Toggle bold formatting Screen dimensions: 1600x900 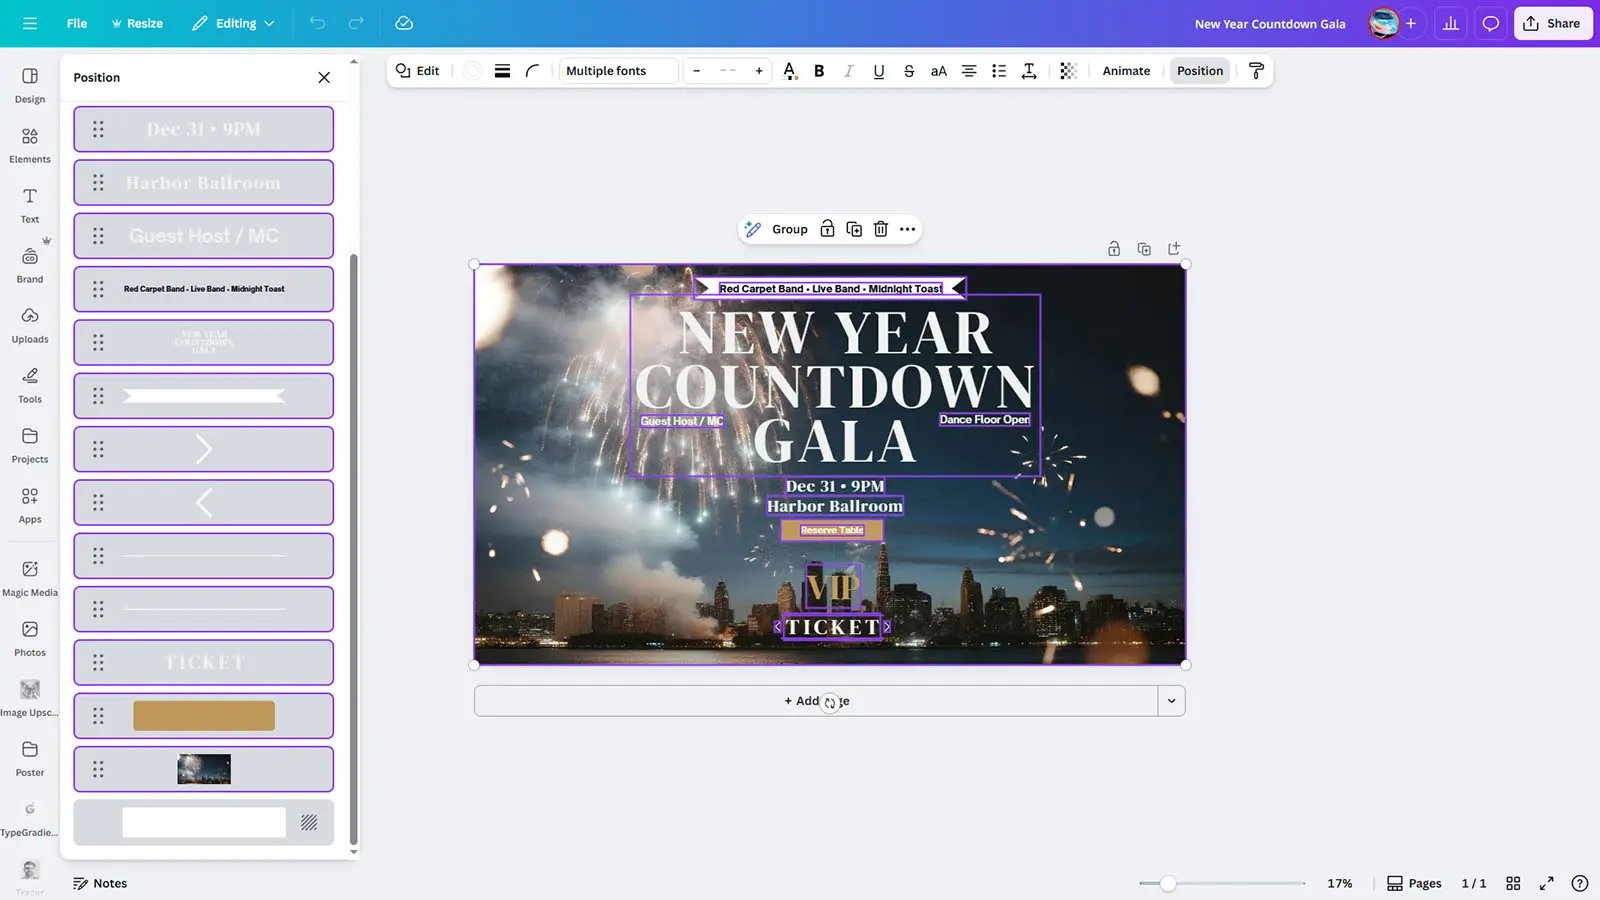[x=819, y=71]
